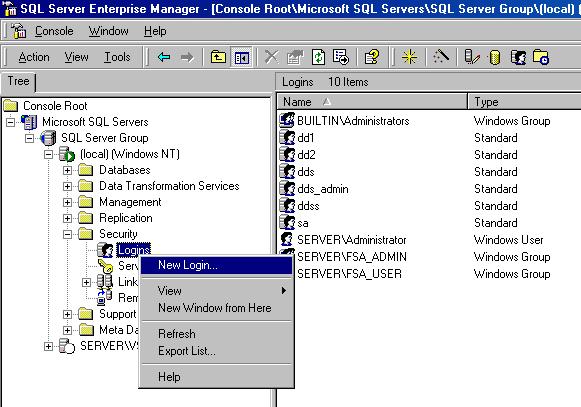
Task: Toggle the Show/Hide console tree icon
Action: (242, 57)
